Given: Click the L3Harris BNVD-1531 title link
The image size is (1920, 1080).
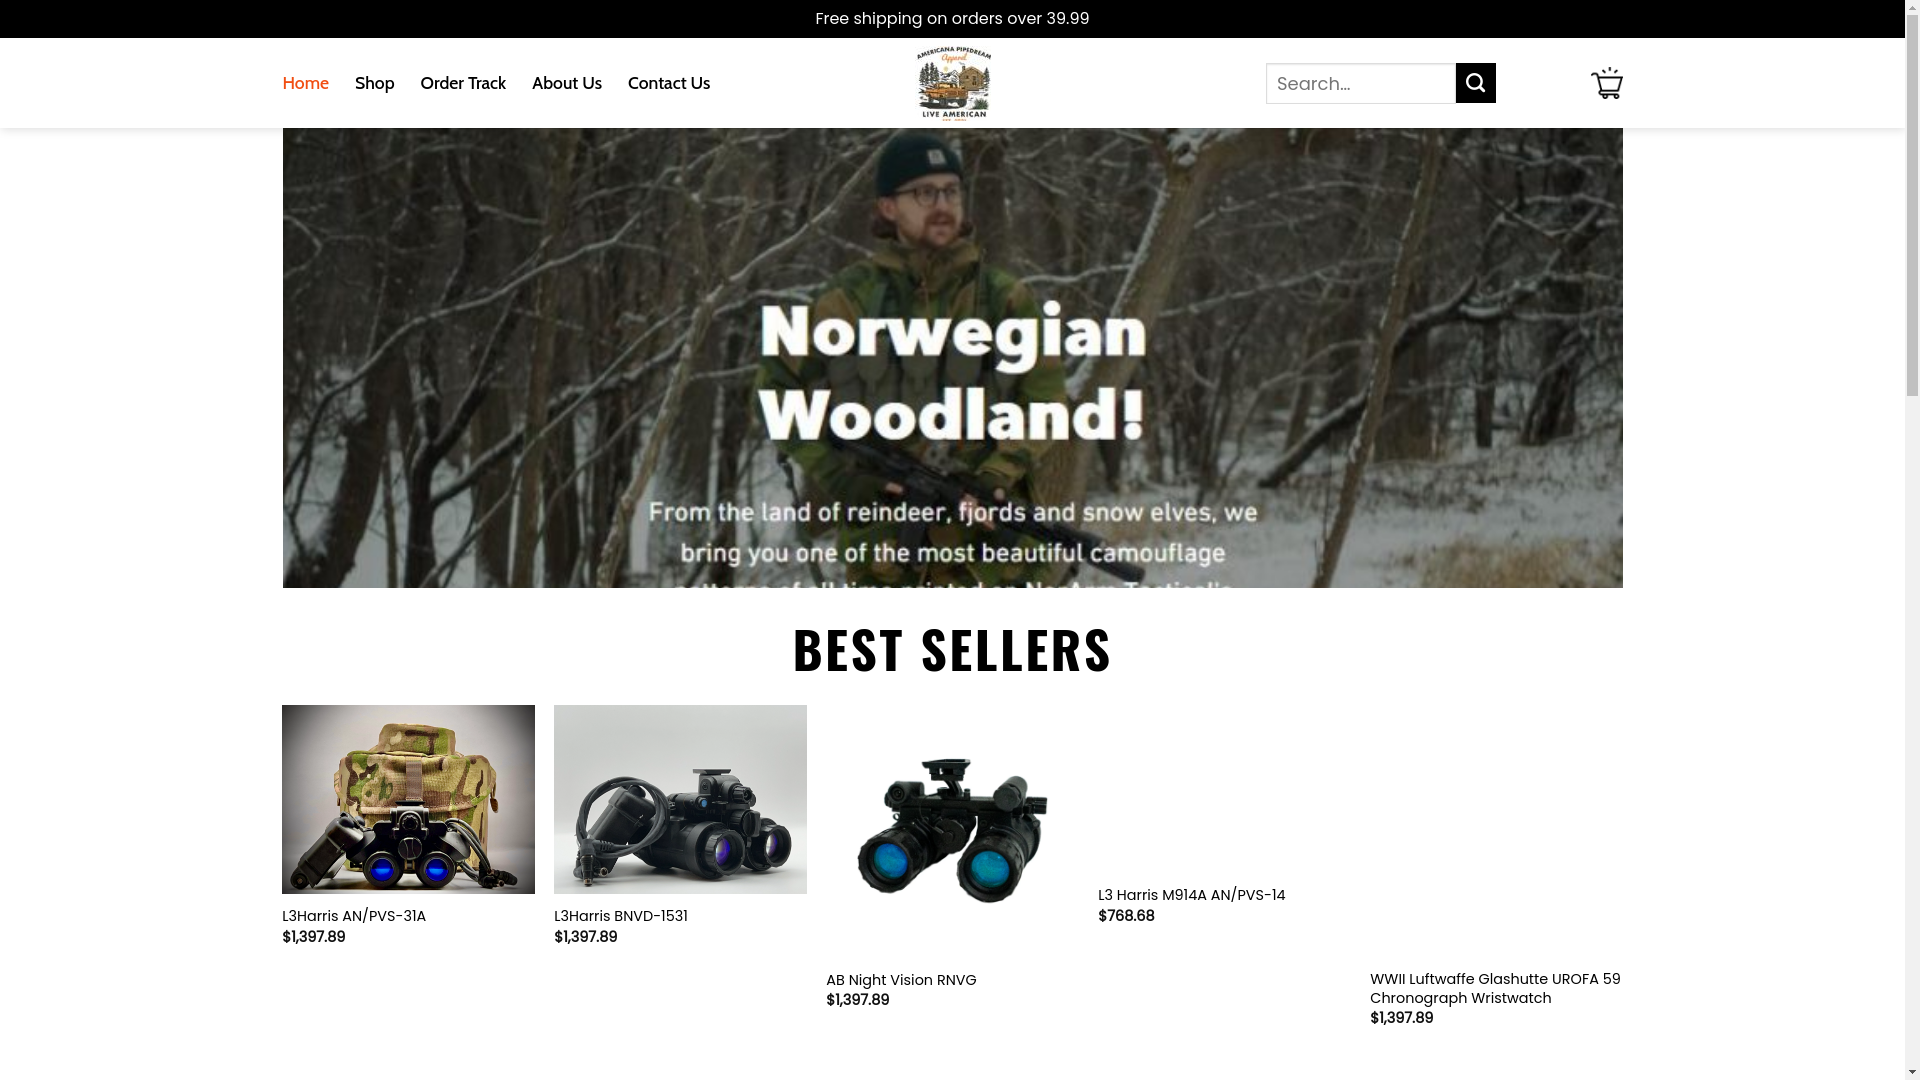Looking at the screenshot, I should pos(621,916).
